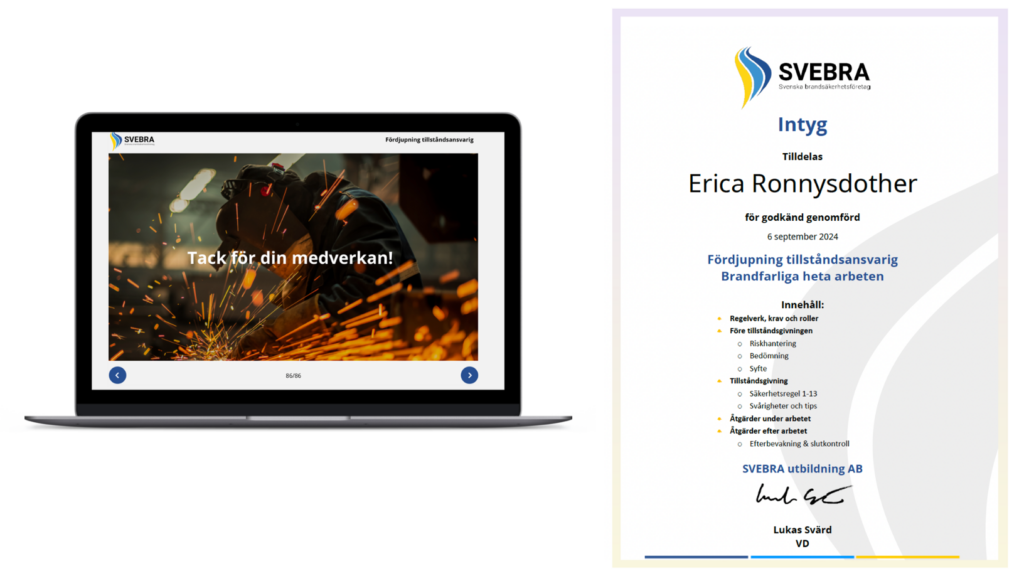Click the Intyg heading on the certificate
The height and width of the screenshot is (576, 1024).
click(x=802, y=125)
